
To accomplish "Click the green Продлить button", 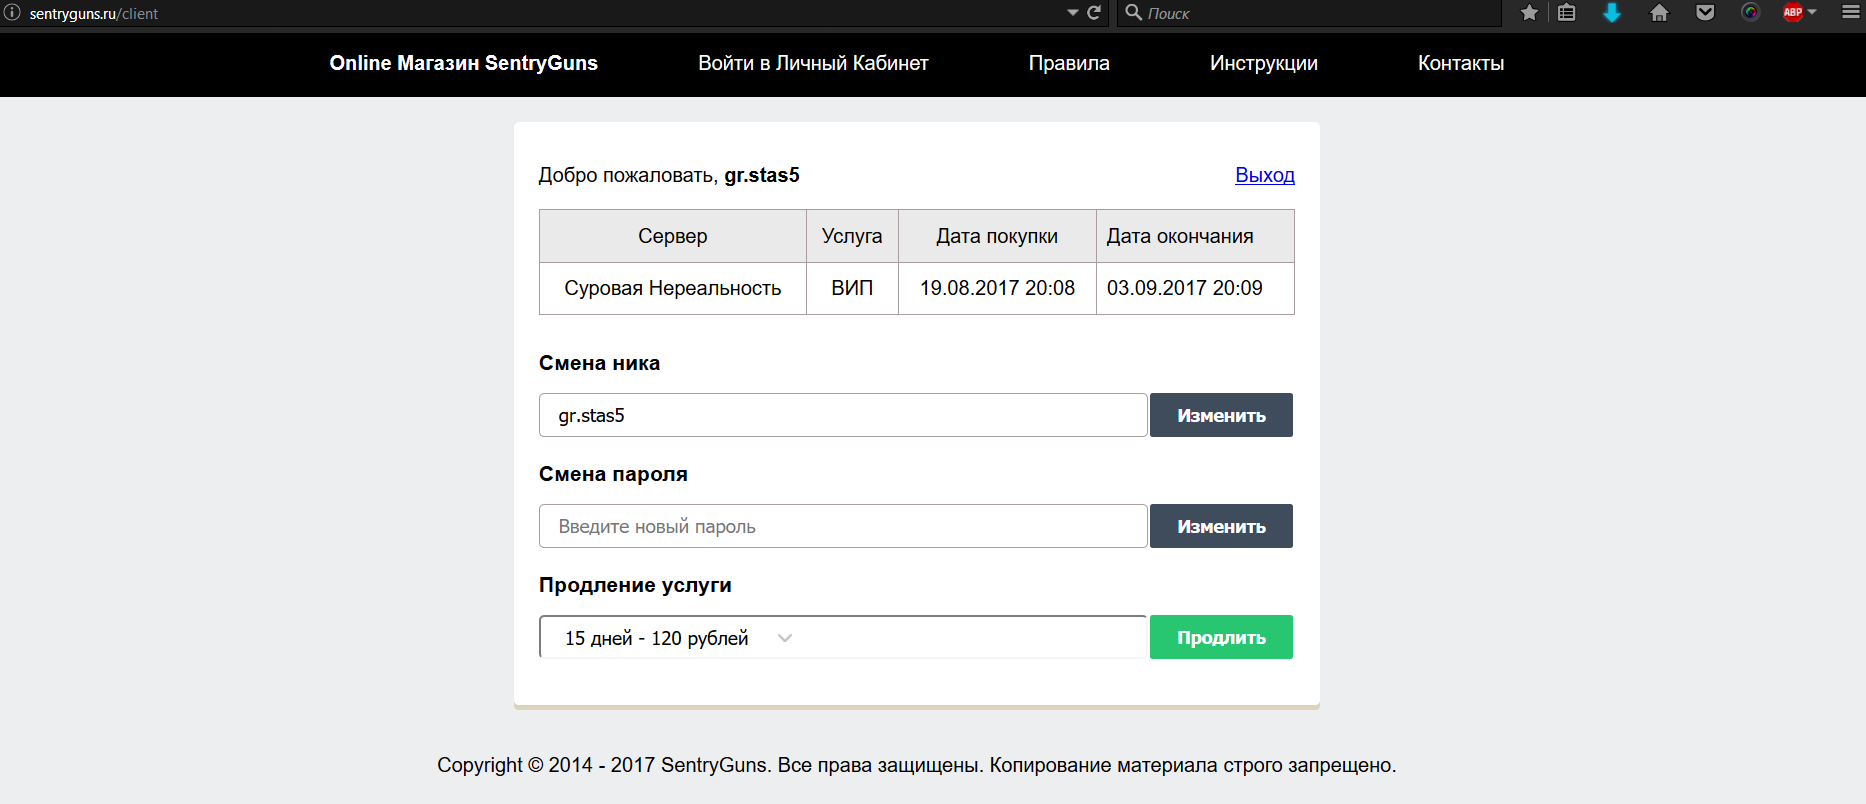I will coord(1221,637).
